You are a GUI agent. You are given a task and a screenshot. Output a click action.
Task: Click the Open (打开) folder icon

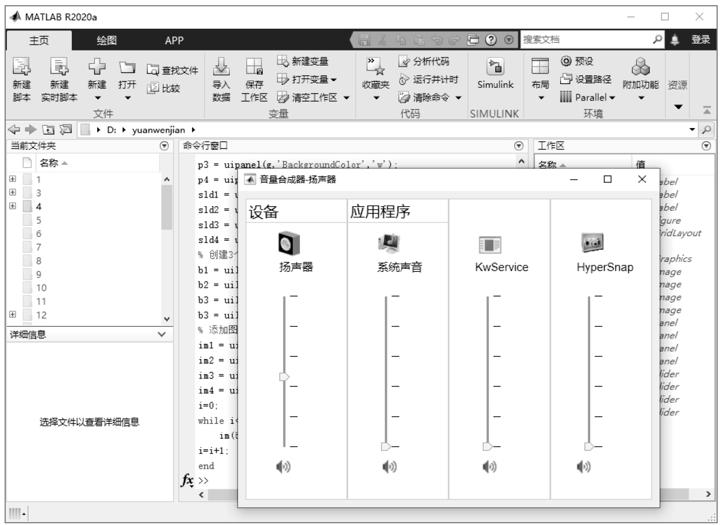127,67
